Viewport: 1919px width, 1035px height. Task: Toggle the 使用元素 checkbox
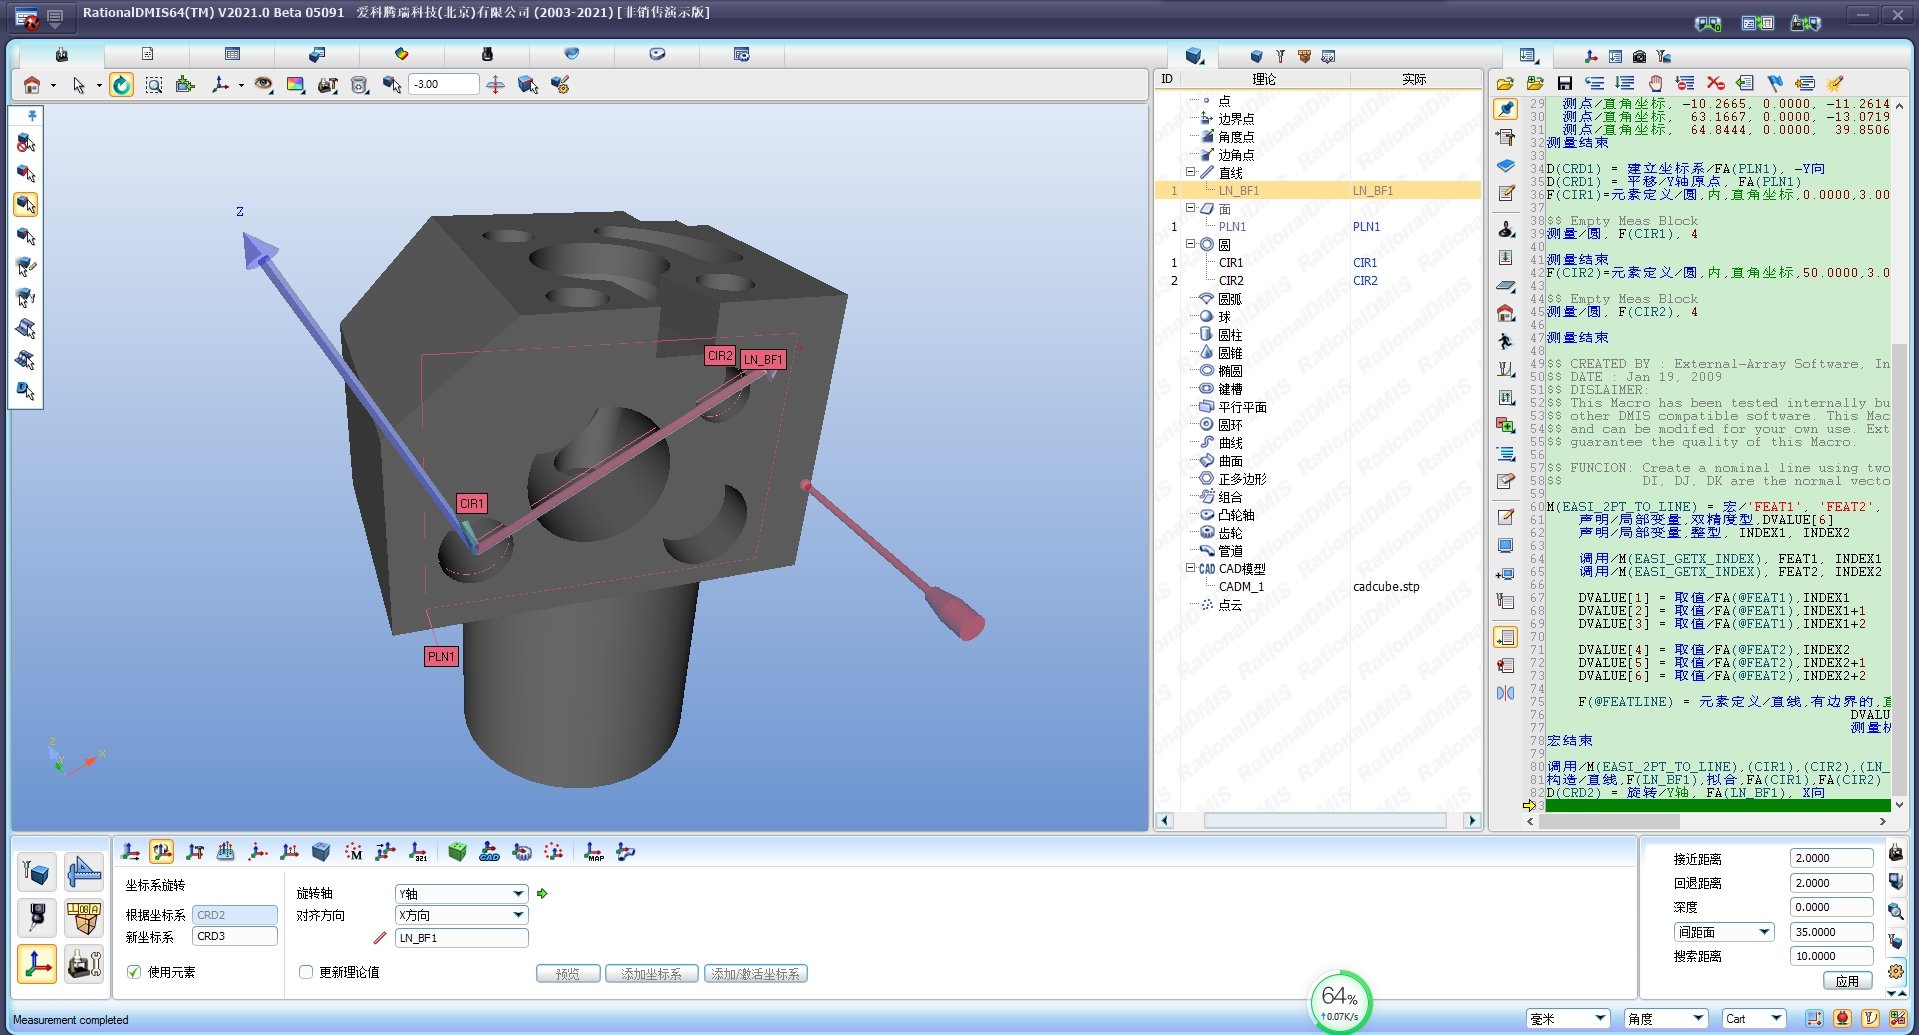(134, 972)
